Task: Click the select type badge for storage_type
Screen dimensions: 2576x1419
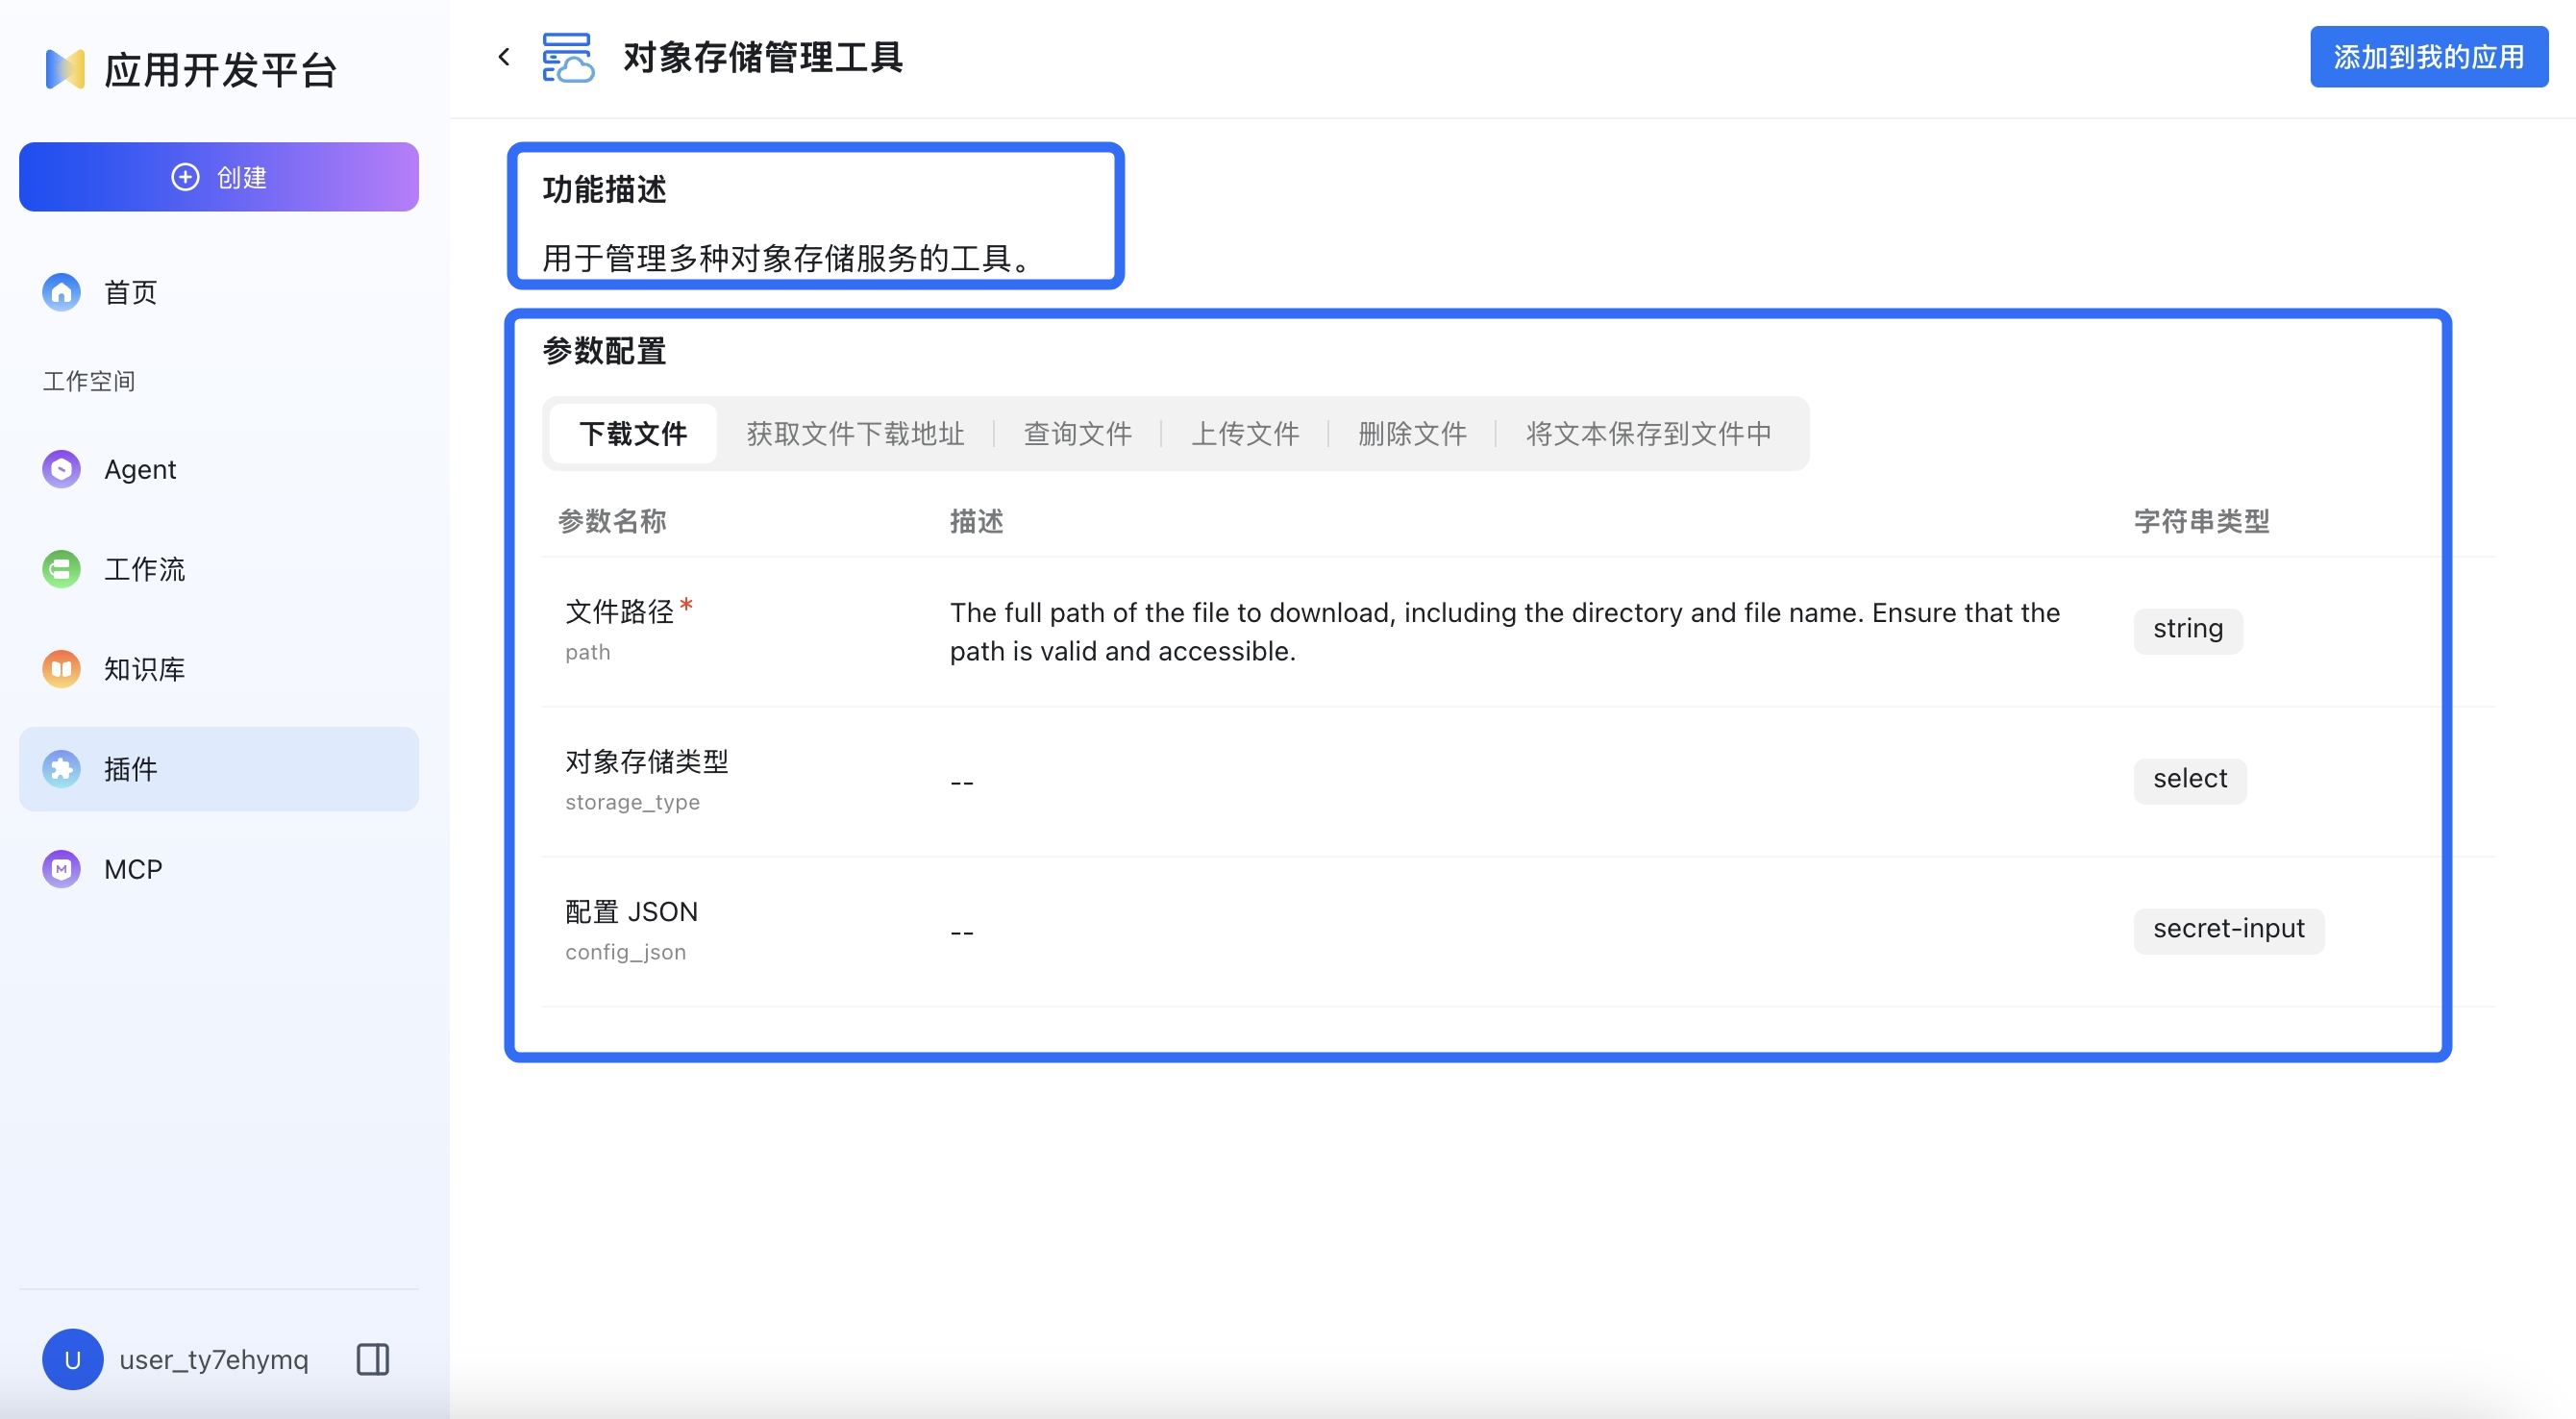Action: click(x=2189, y=780)
